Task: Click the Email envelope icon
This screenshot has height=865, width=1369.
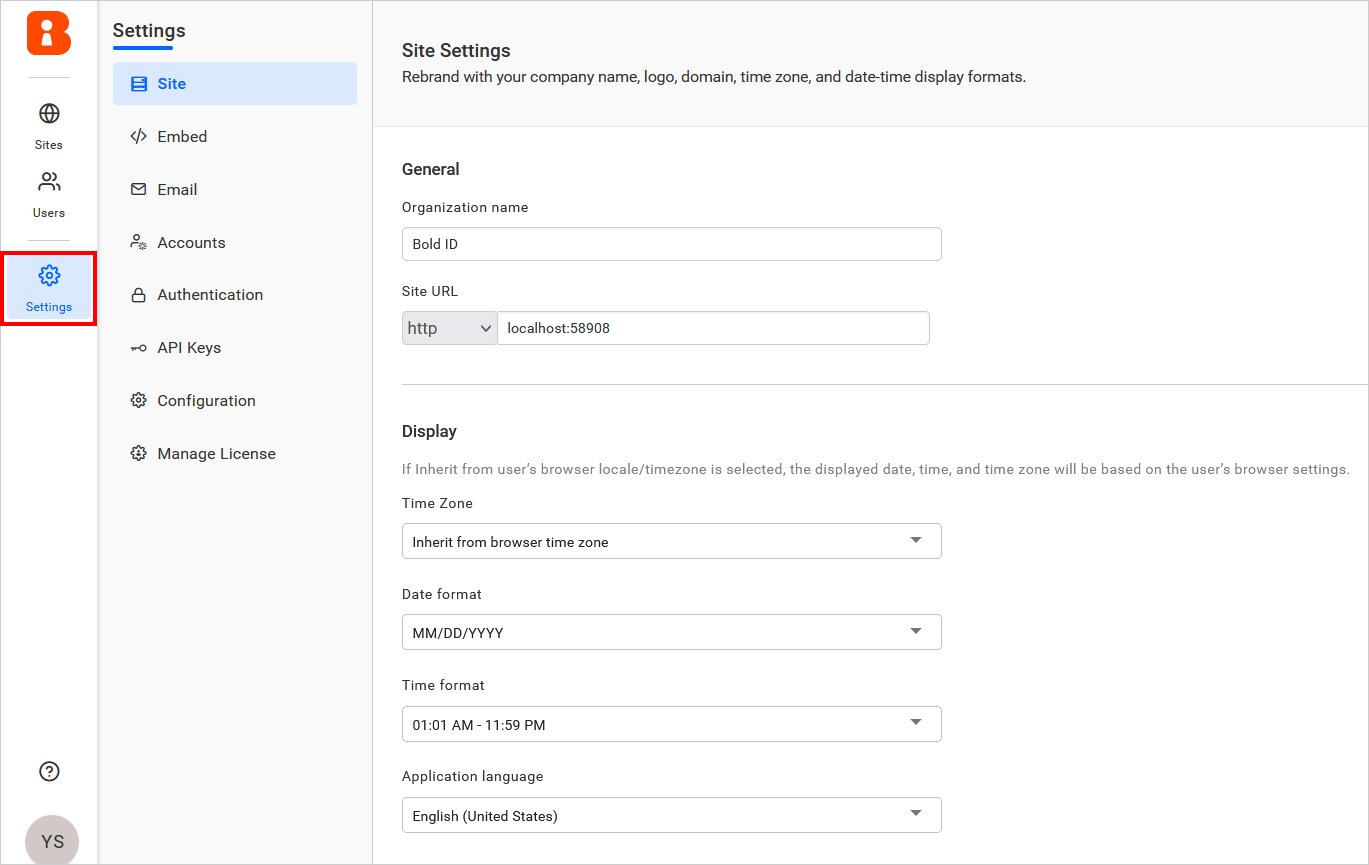Action: click(x=139, y=190)
